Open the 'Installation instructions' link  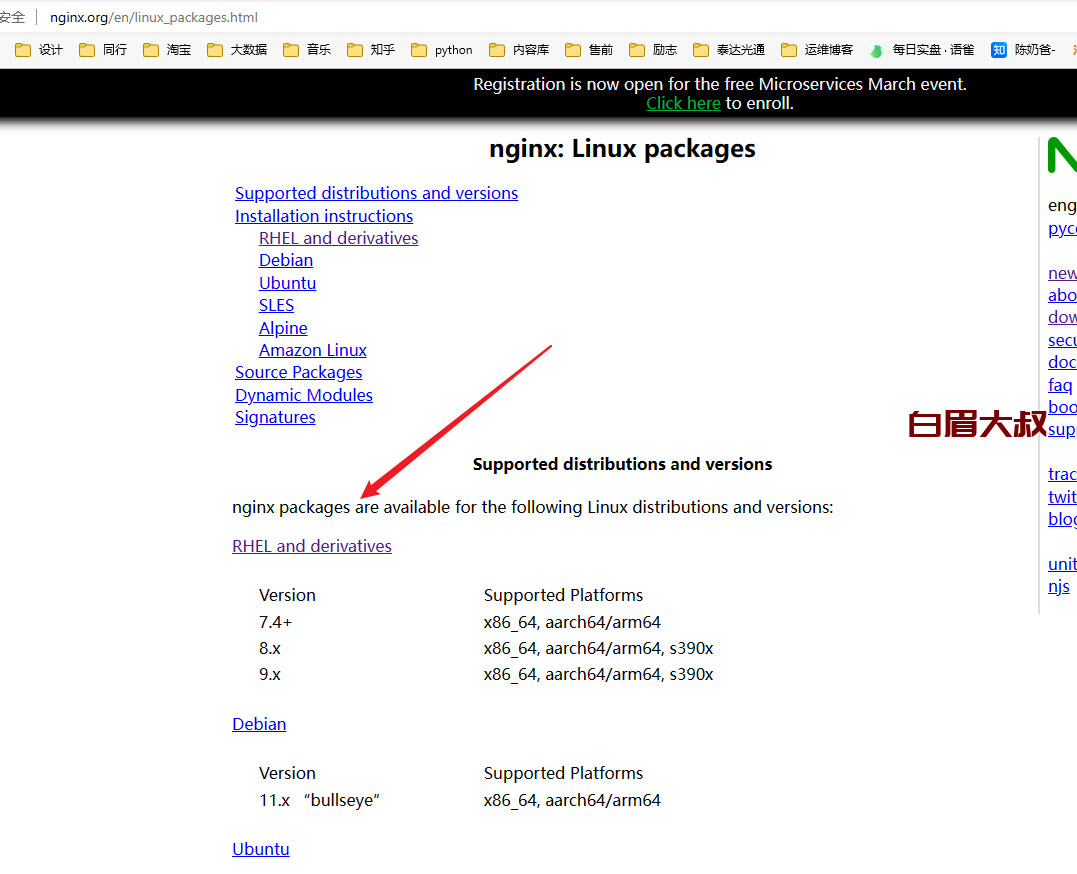point(324,216)
